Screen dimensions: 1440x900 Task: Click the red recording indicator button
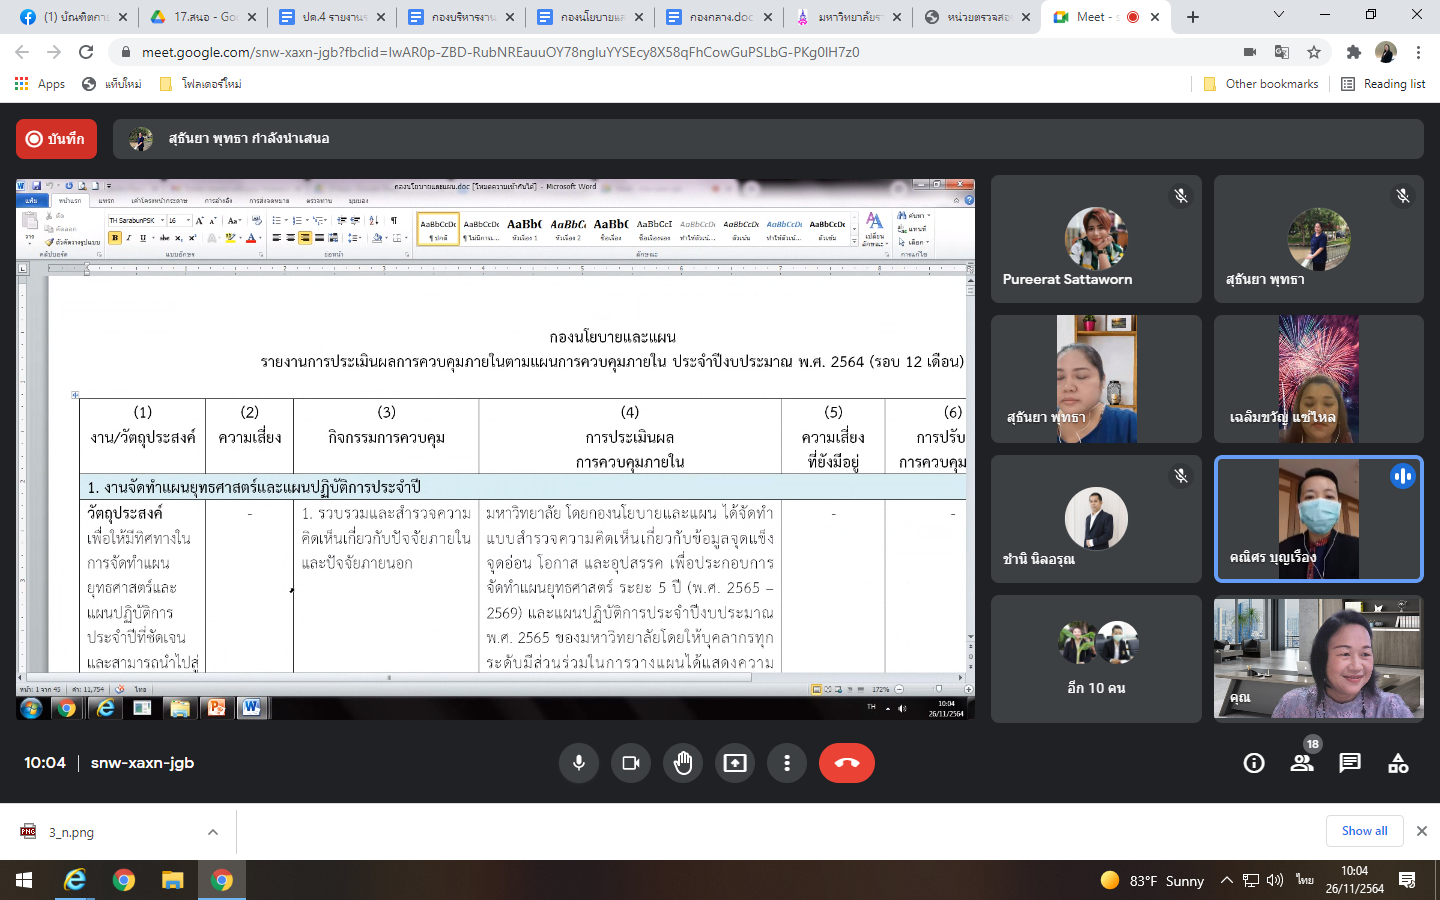(56, 139)
